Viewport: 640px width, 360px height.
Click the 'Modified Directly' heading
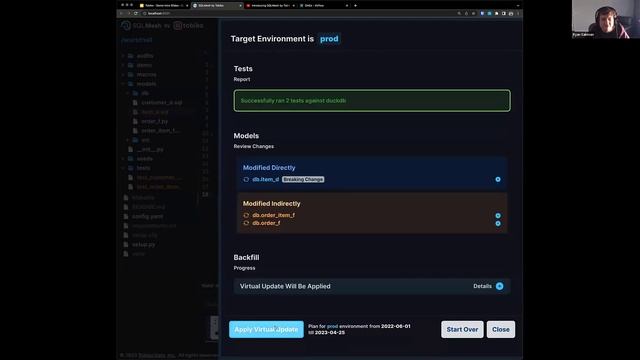(x=269, y=168)
